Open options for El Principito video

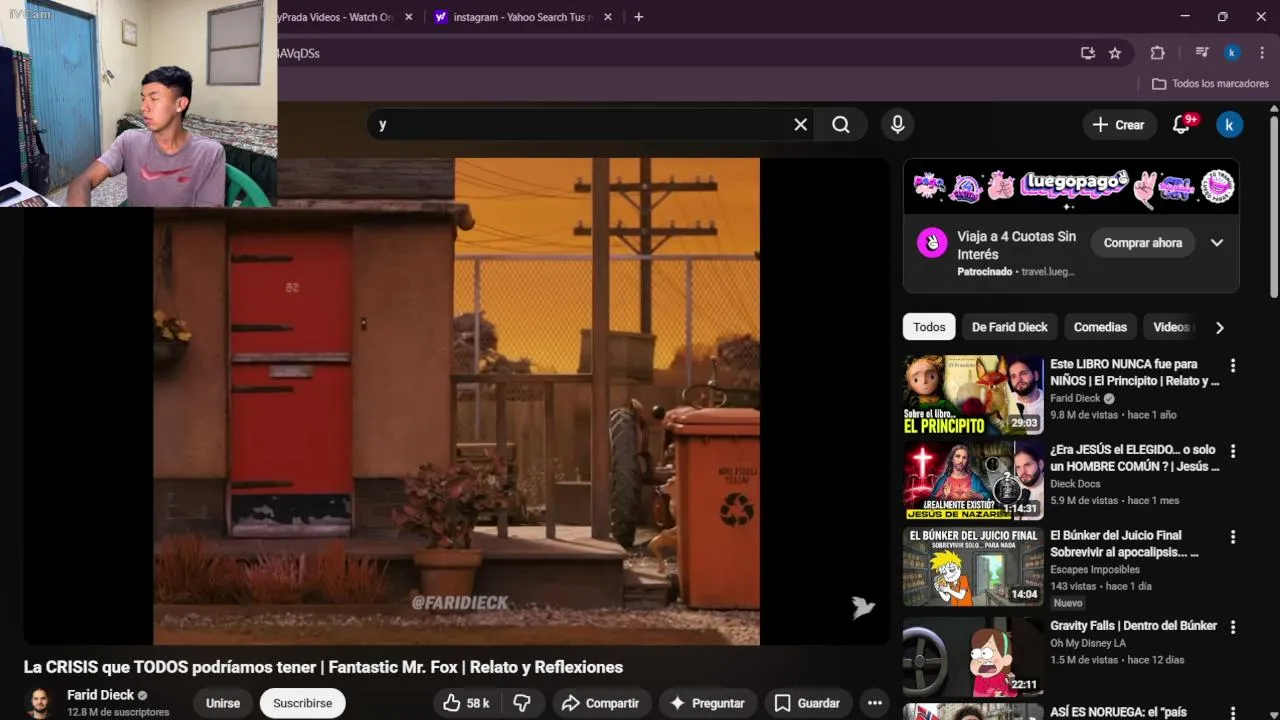point(1233,366)
